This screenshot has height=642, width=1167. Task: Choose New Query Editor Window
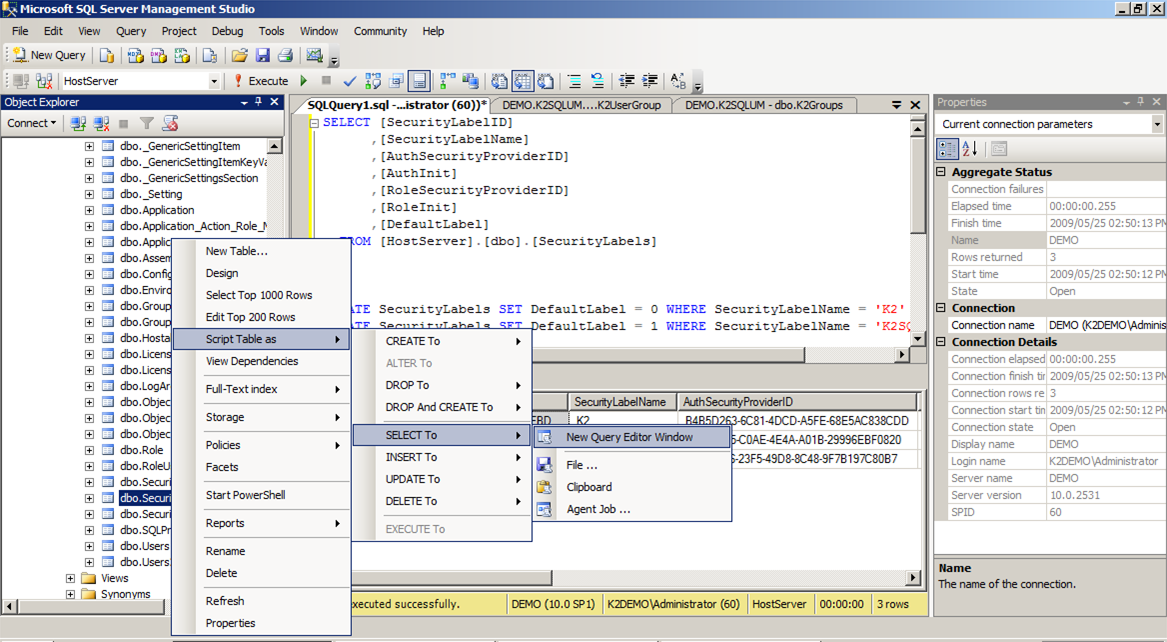pos(631,437)
